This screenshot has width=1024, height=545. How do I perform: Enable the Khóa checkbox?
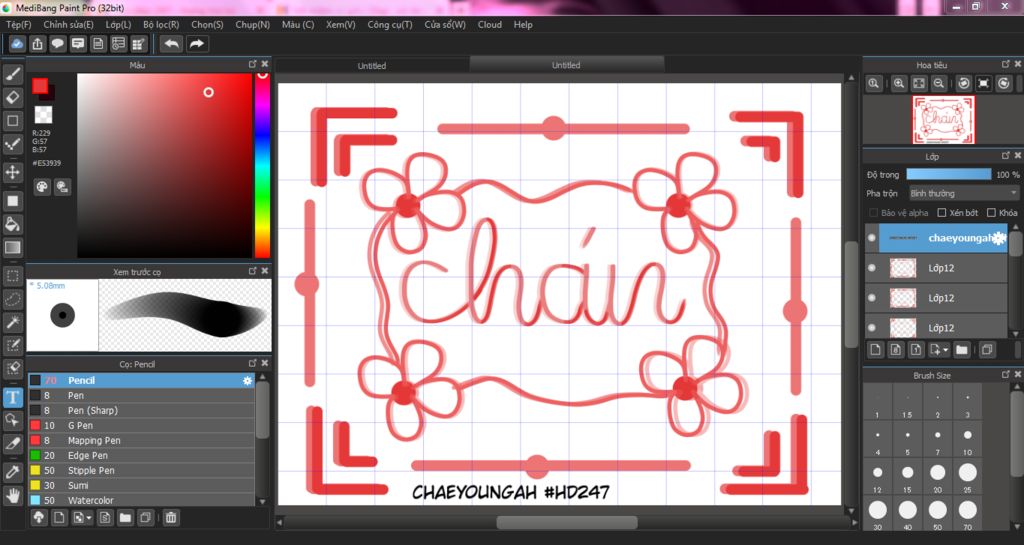tap(991, 213)
